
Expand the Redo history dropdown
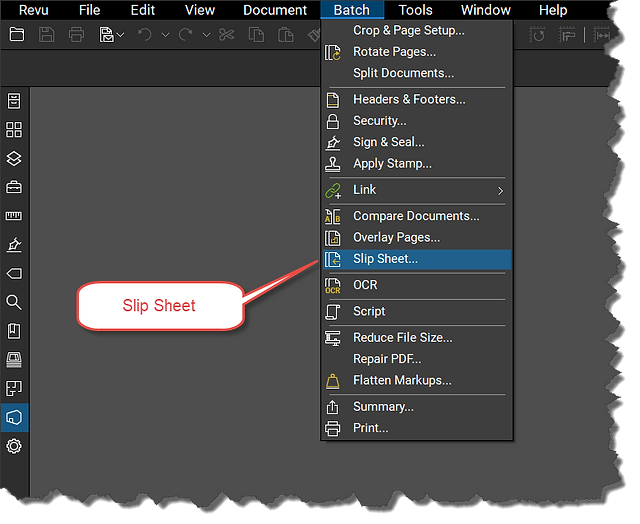coord(207,35)
